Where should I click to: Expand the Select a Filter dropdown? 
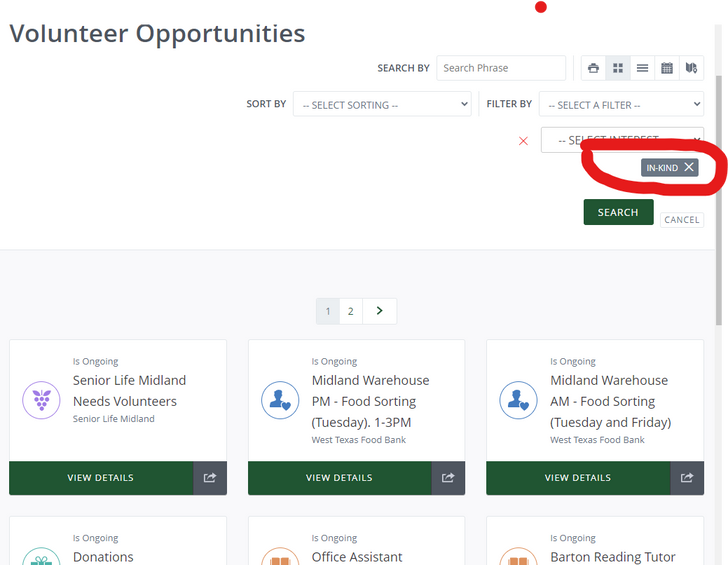point(621,105)
